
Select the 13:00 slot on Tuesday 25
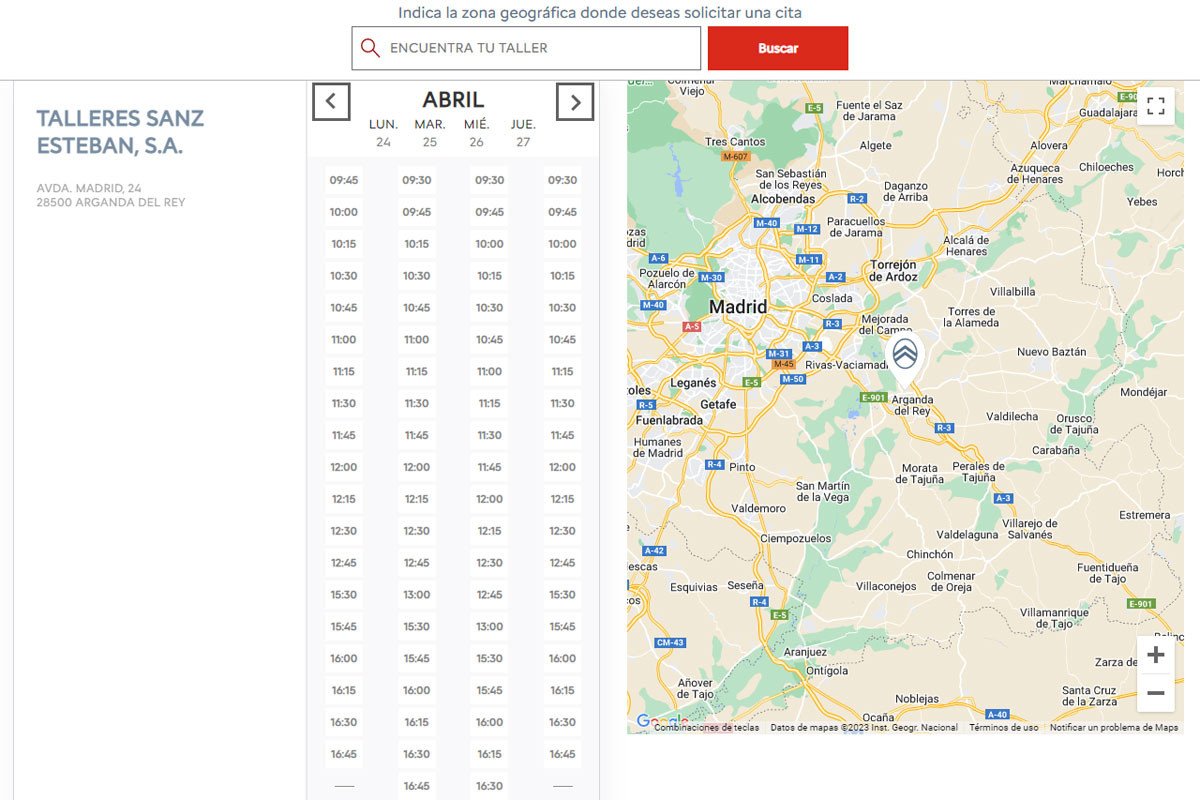(x=417, y=595)
